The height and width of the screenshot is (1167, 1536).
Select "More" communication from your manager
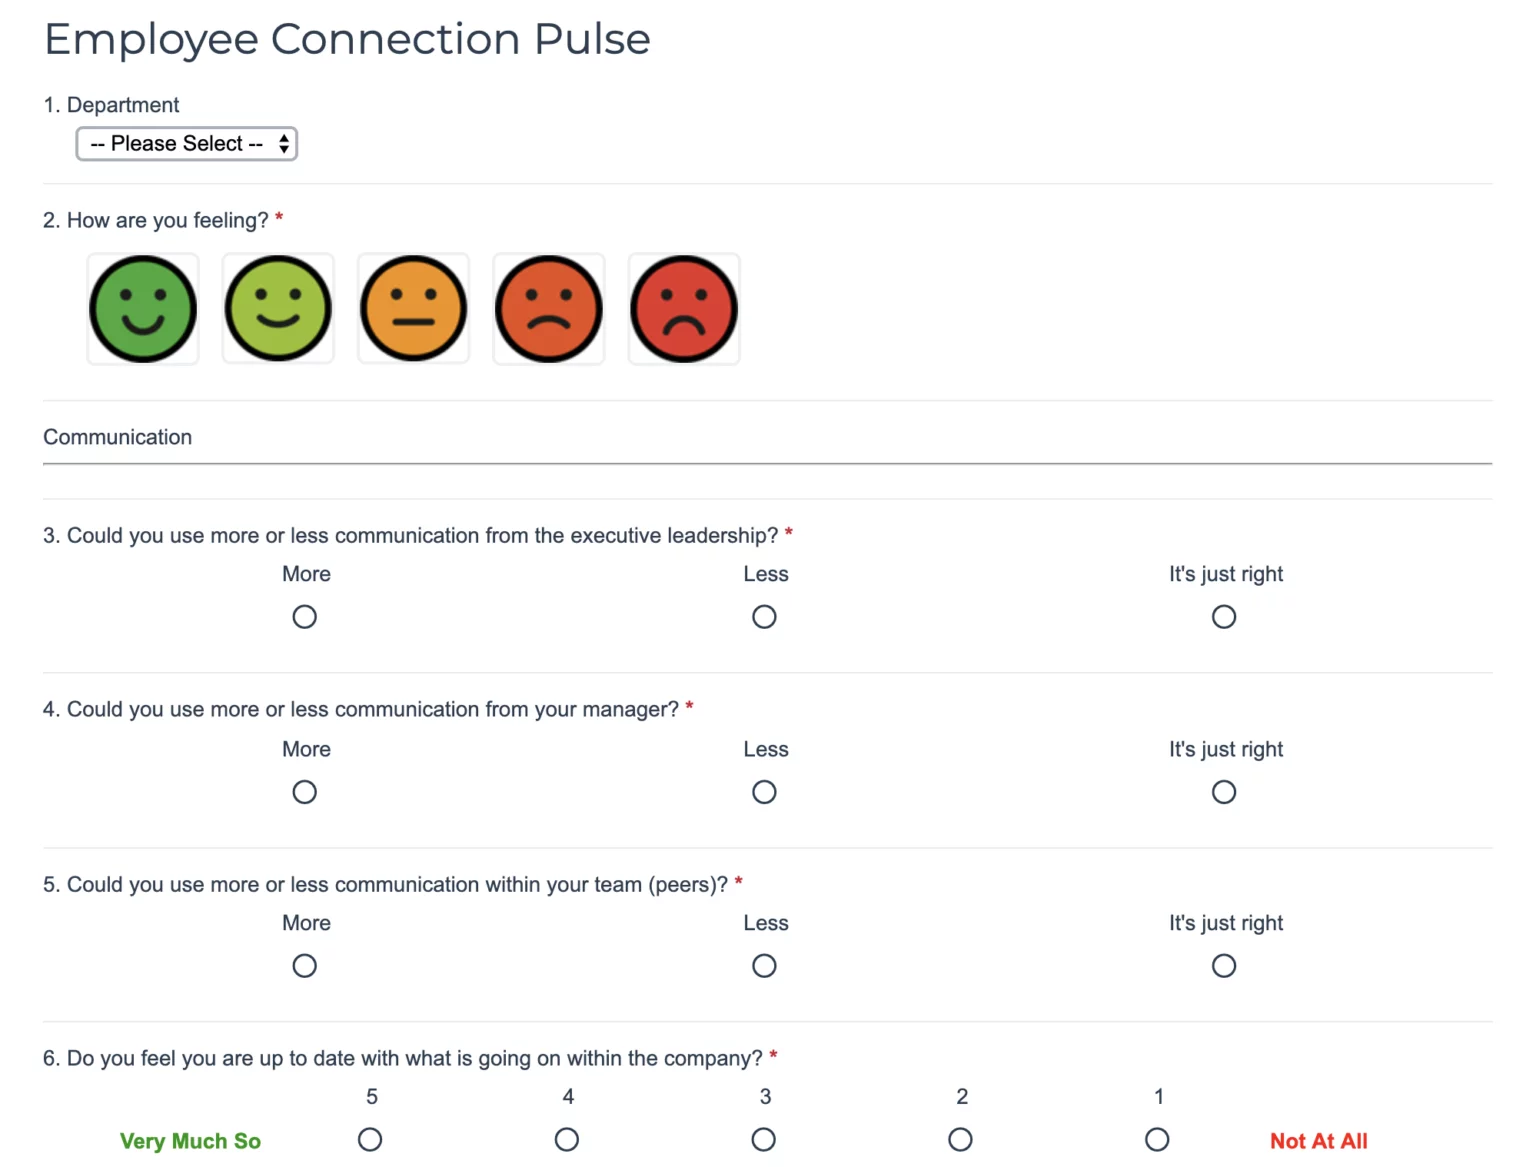pos(304,791)
